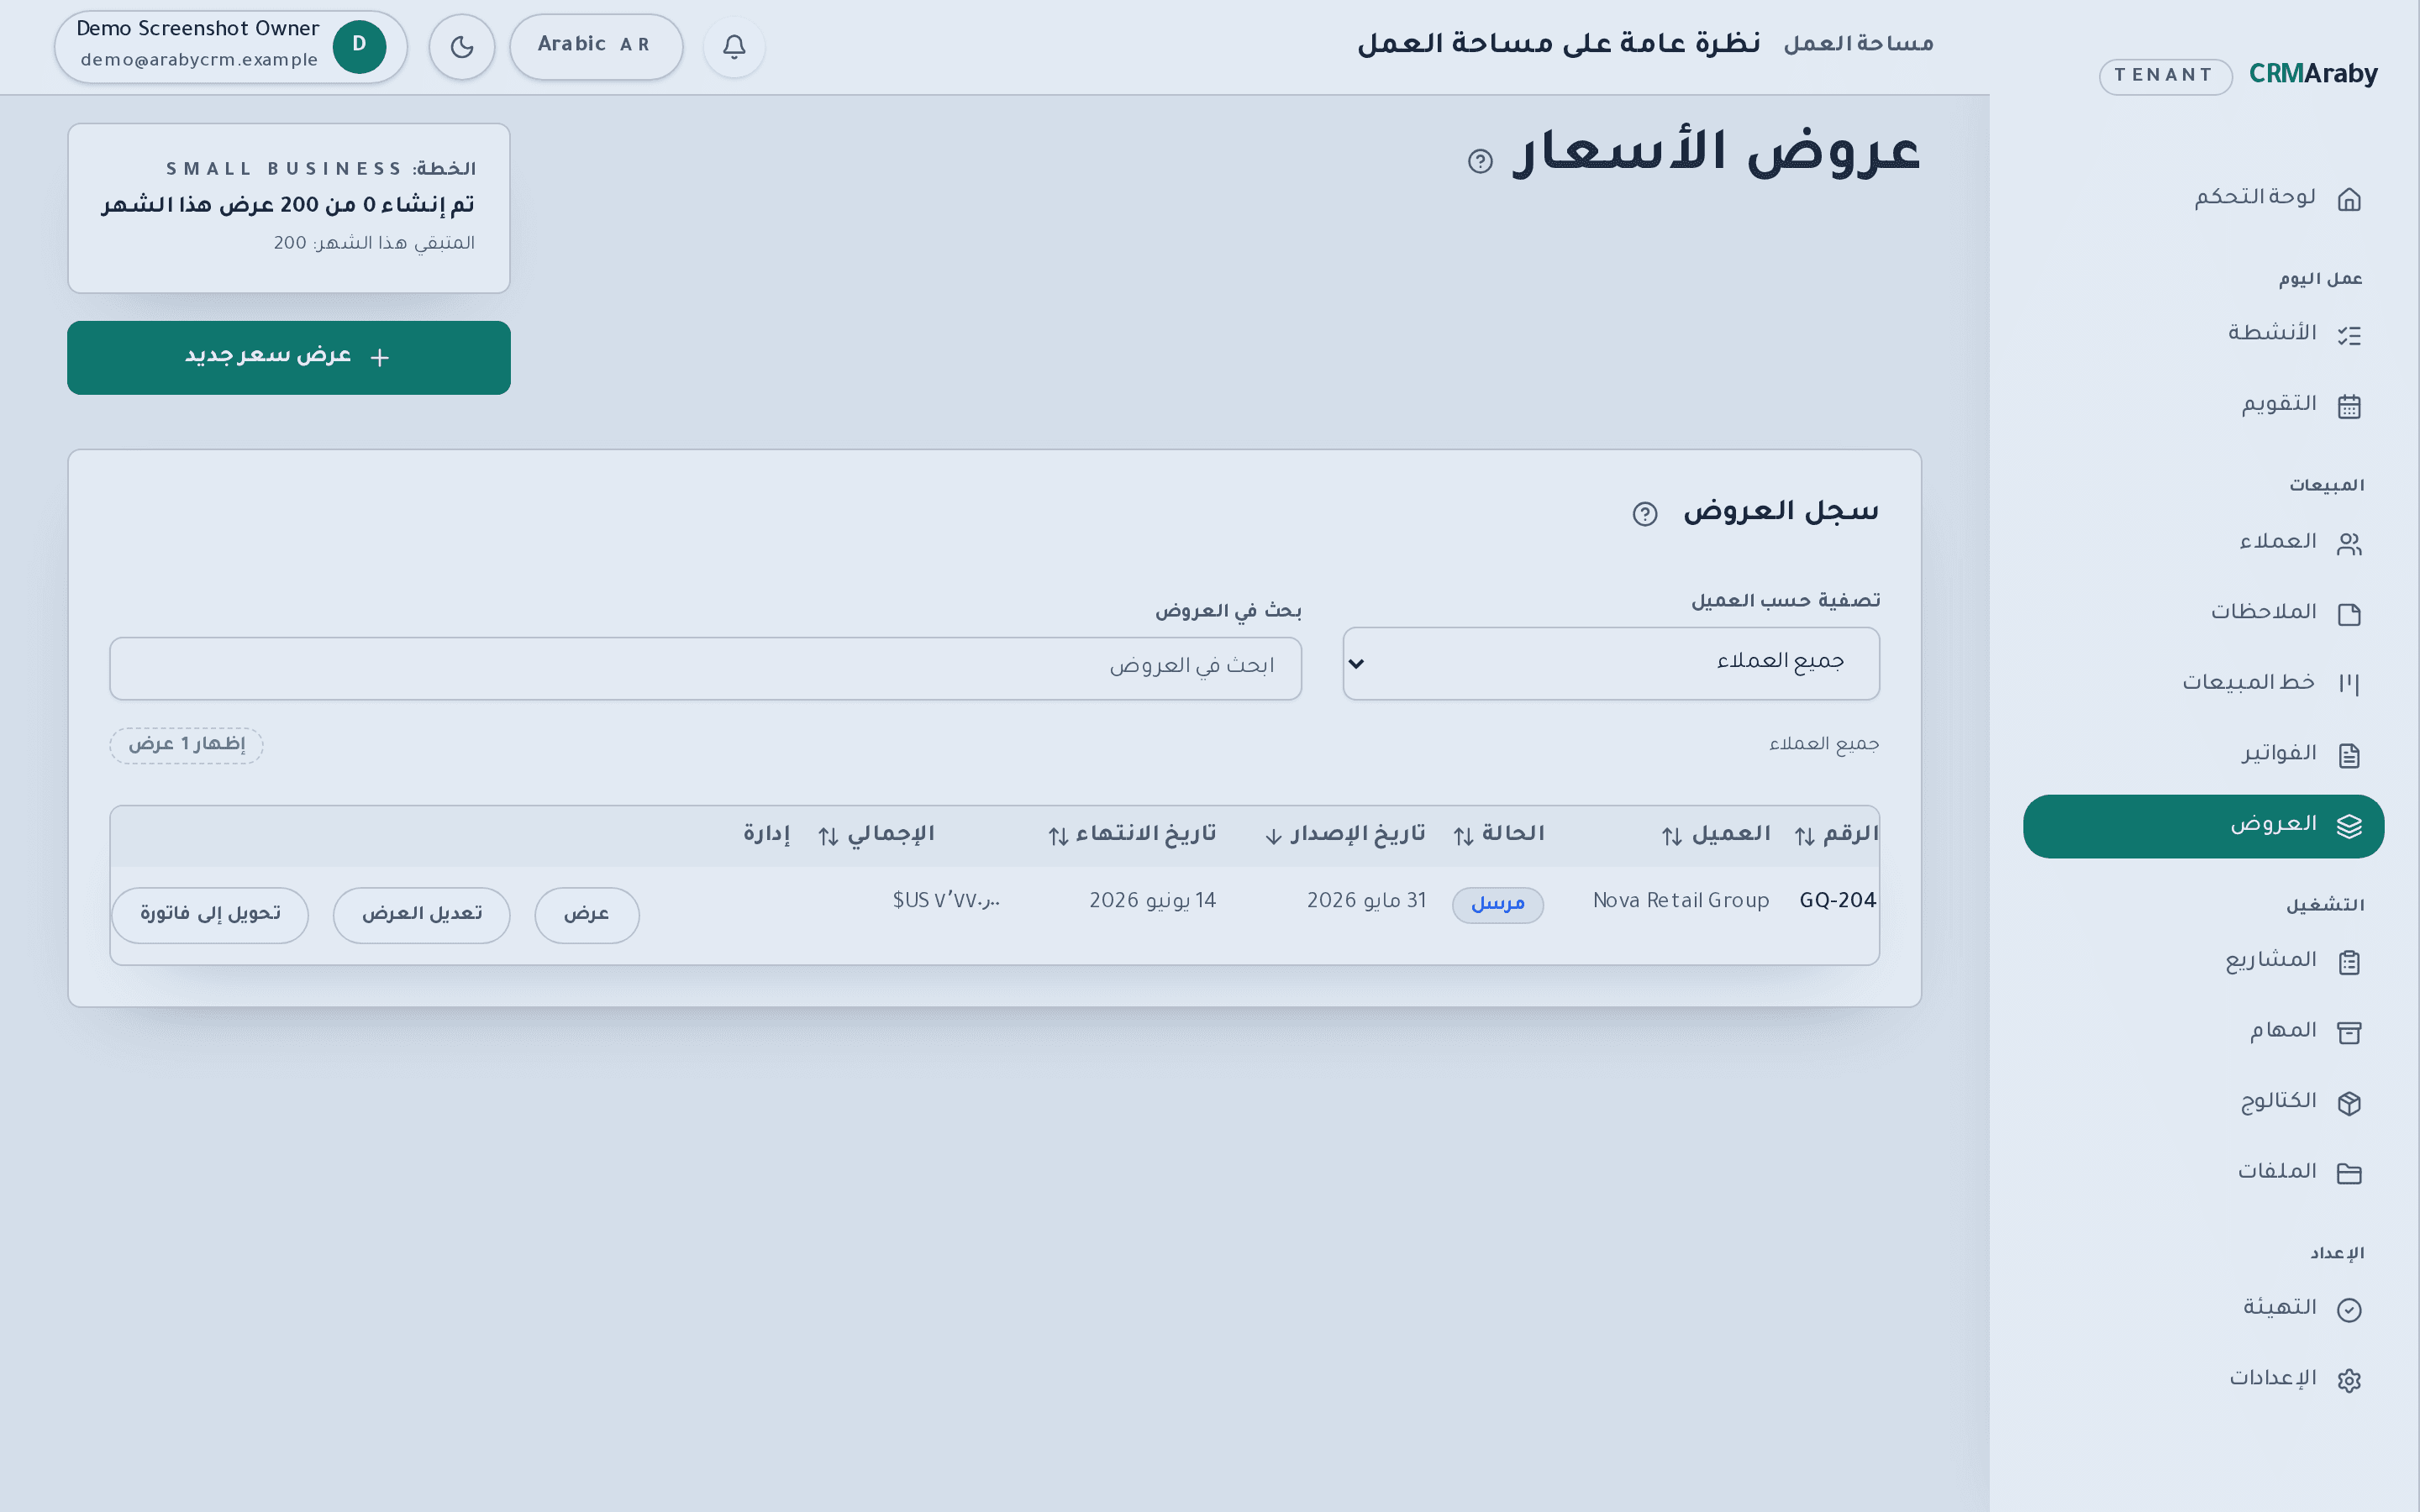
Task: Click the مرسل status badge
Action: click(1498, 904)
